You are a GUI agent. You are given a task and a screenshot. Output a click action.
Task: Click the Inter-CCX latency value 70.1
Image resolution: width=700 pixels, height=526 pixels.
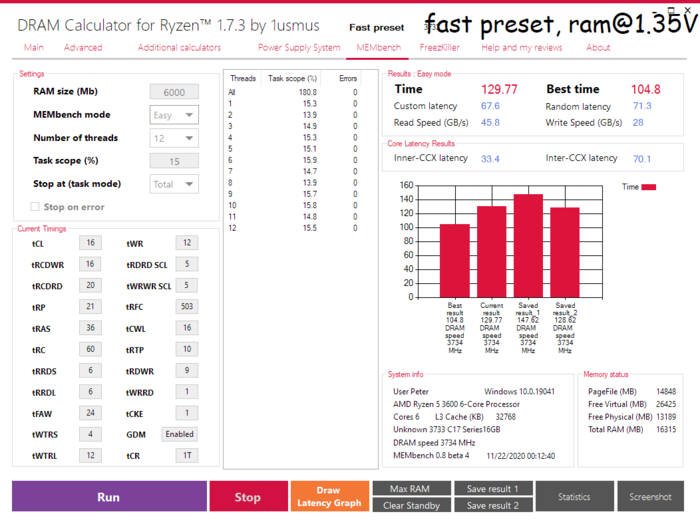tap(642, 159)
